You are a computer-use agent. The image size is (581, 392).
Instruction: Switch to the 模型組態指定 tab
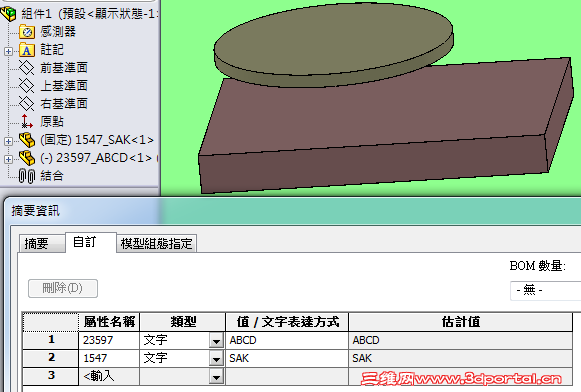click(156, 243)
